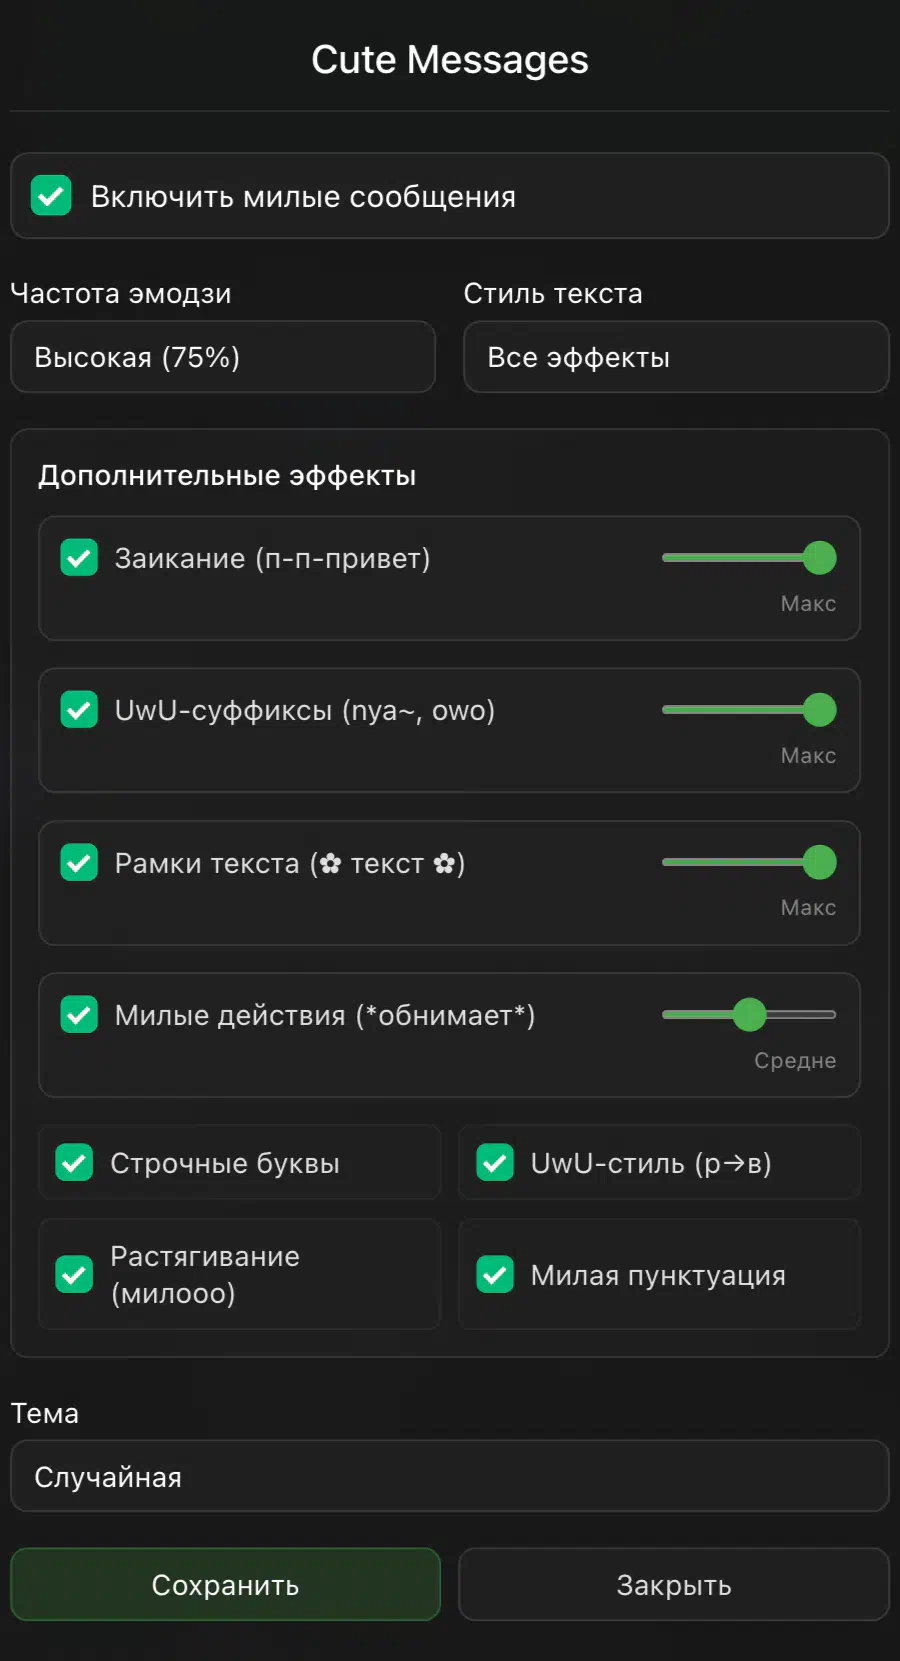Uncheck the 'Рамки текста' checkbox
The width and height of the screenshot is (900, 1661).
point(79,862)
